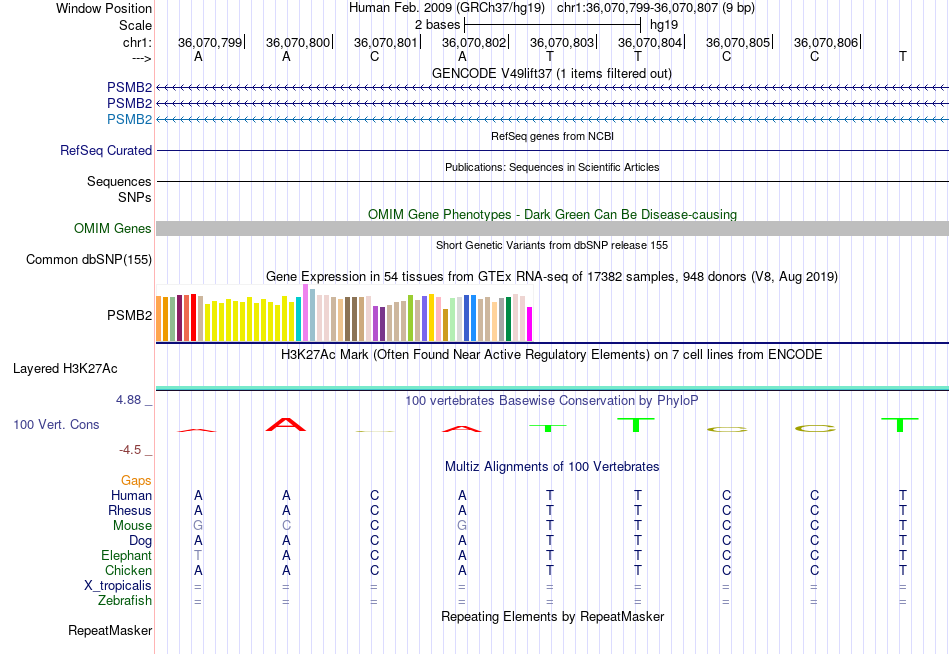Click the chr1: ruler label
The height and width of the screenshot is (654, 950).
pyautogui.click(x=137, y=42)
